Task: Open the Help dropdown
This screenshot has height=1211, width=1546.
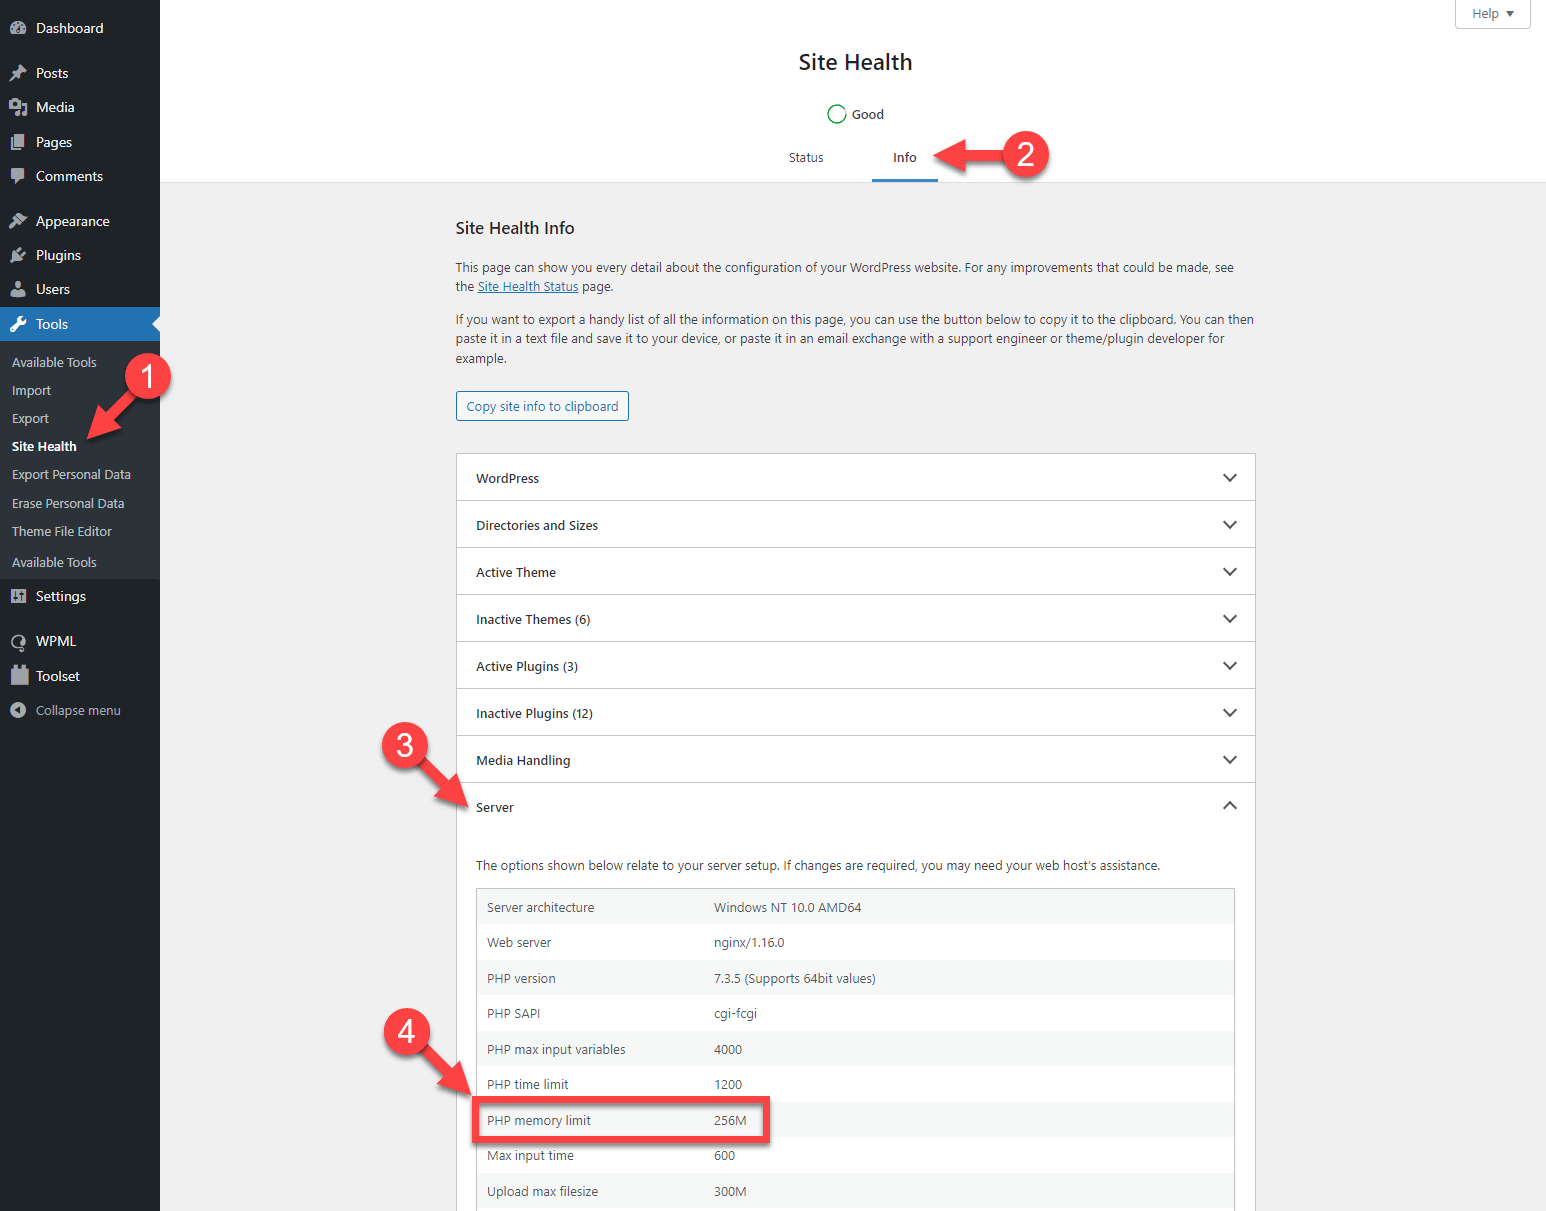Action: pyautogui.click(x=1491, y=13)
